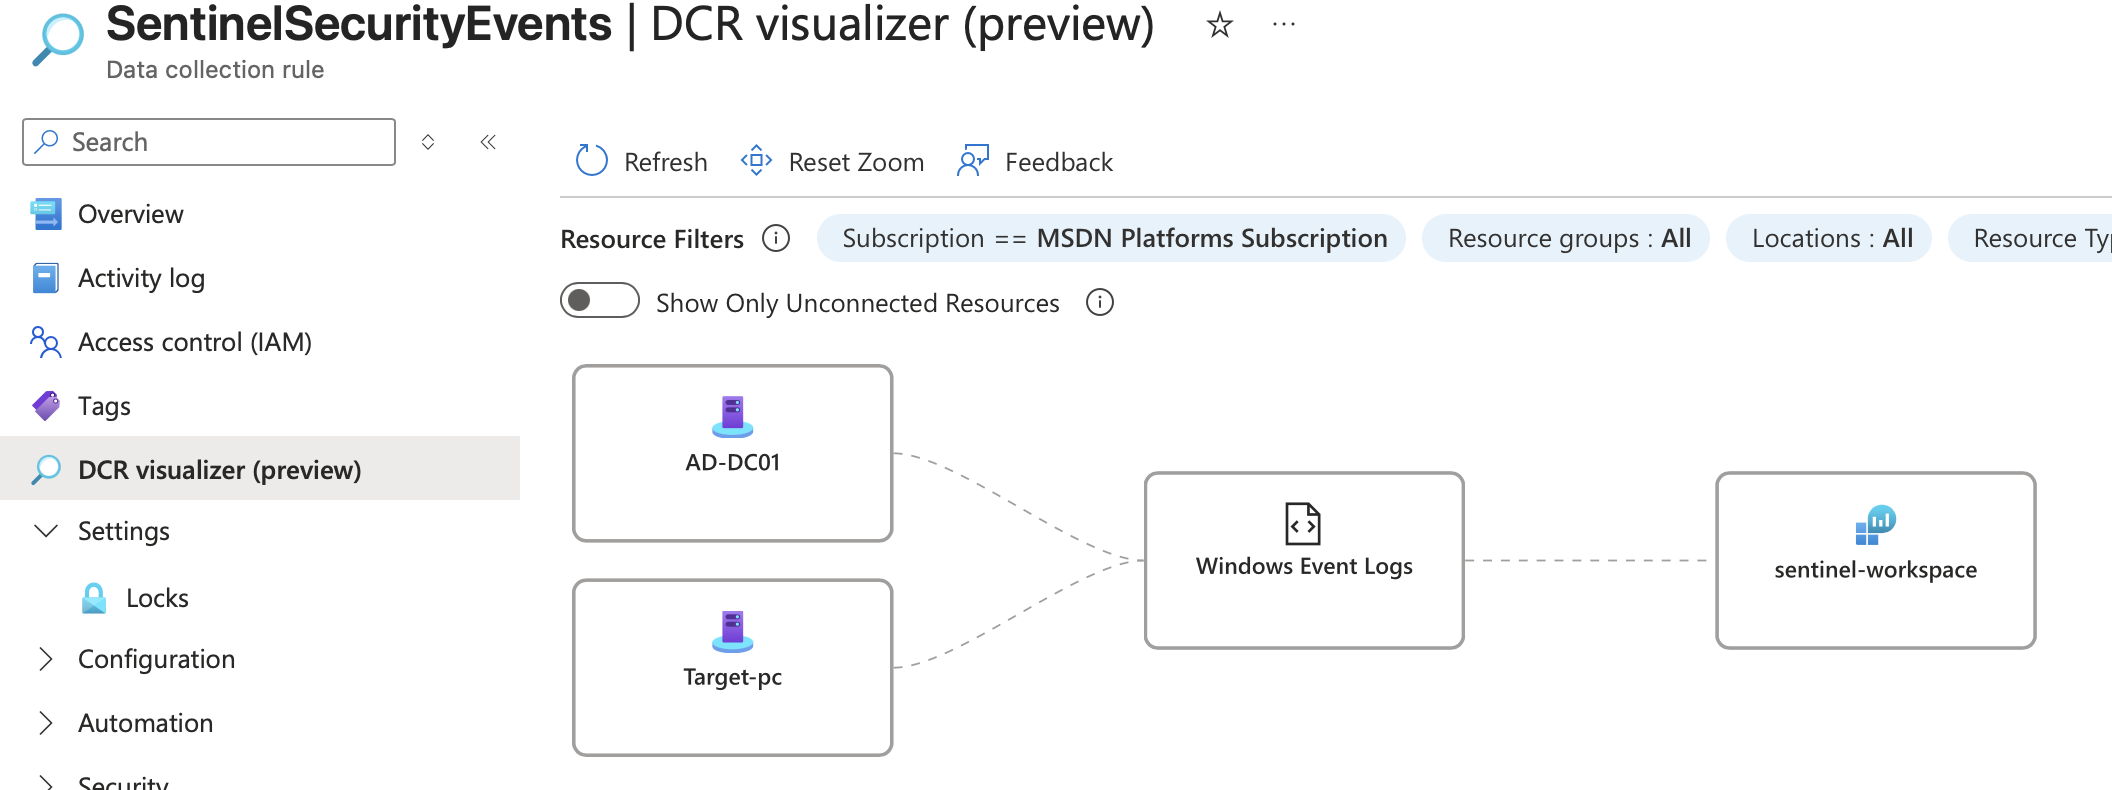Open Resource Type filter pill

point(2030,238)
